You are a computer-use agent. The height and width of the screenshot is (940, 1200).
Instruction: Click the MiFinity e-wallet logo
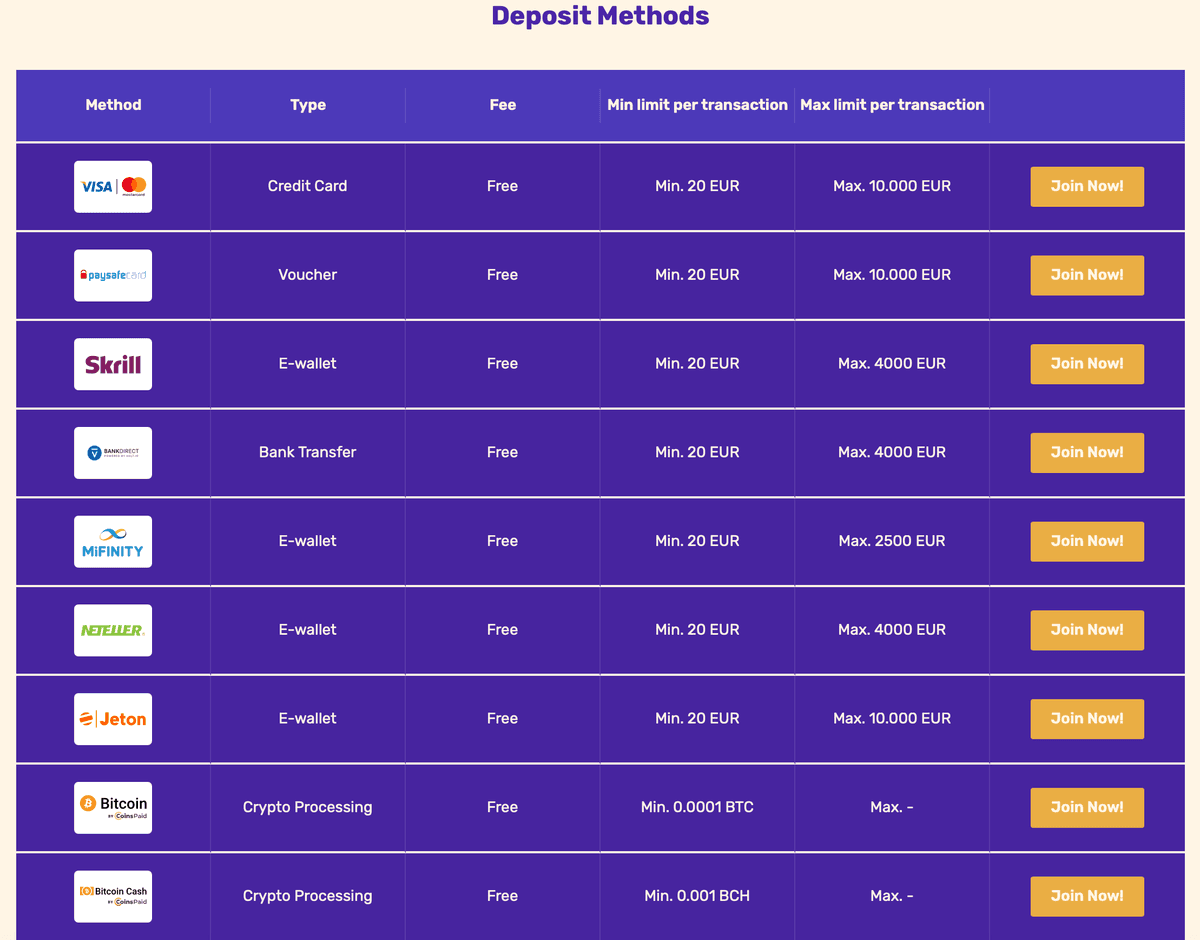pos(112,541)
